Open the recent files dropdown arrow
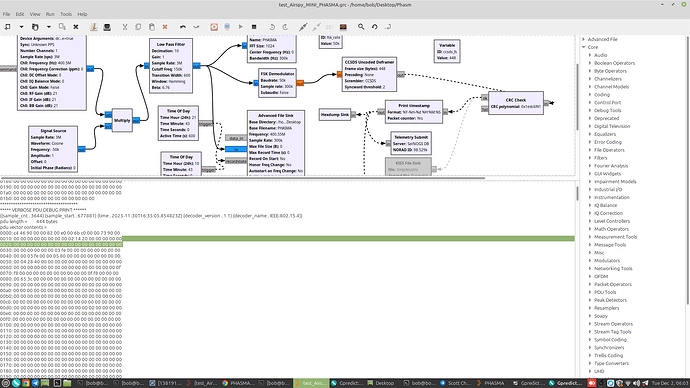 point(48,27)
